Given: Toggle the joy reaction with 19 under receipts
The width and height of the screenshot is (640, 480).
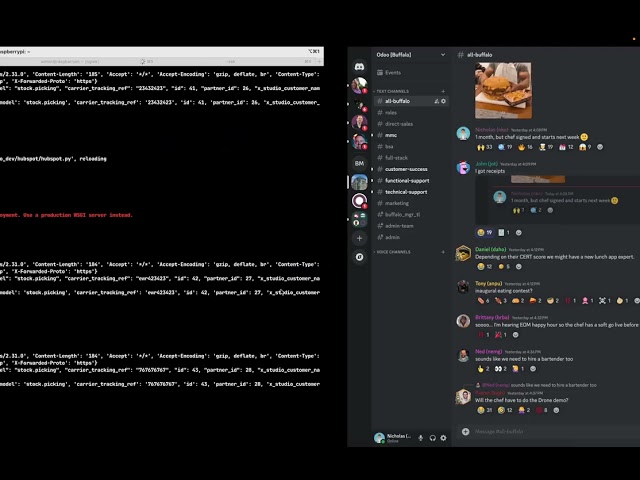Looking at the screenshot, I should click(x=484, y=232).
